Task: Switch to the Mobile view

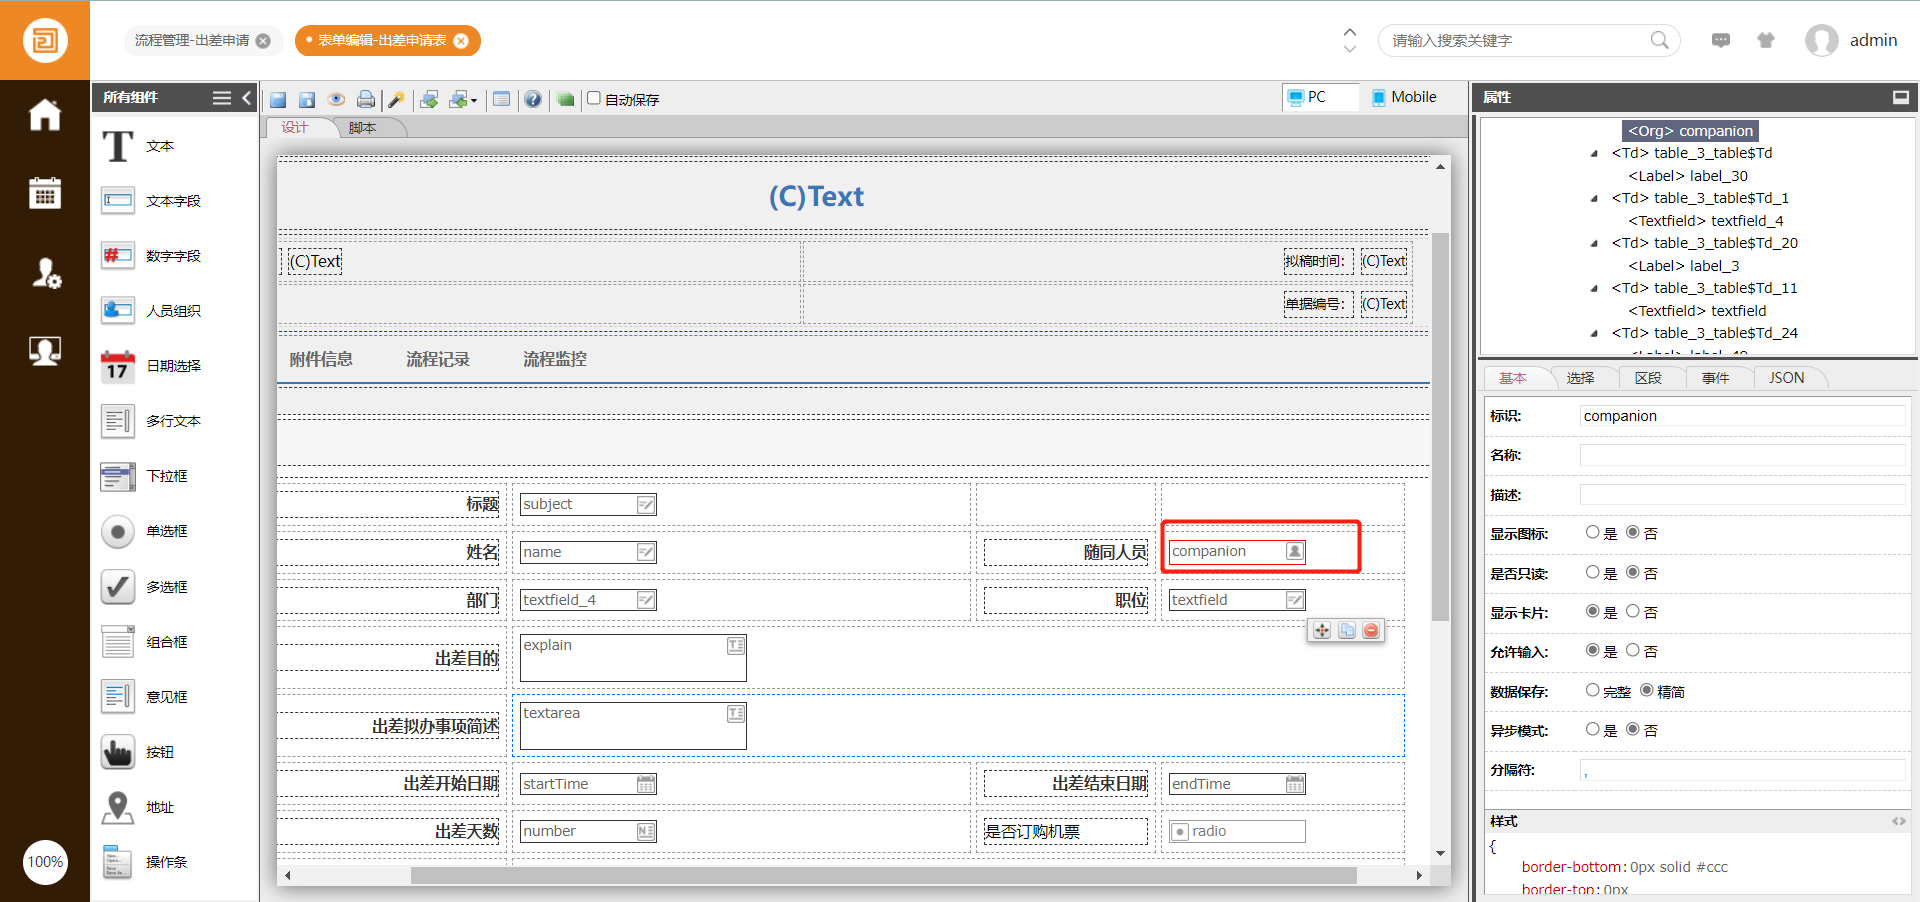Action: pos(1404,97)
